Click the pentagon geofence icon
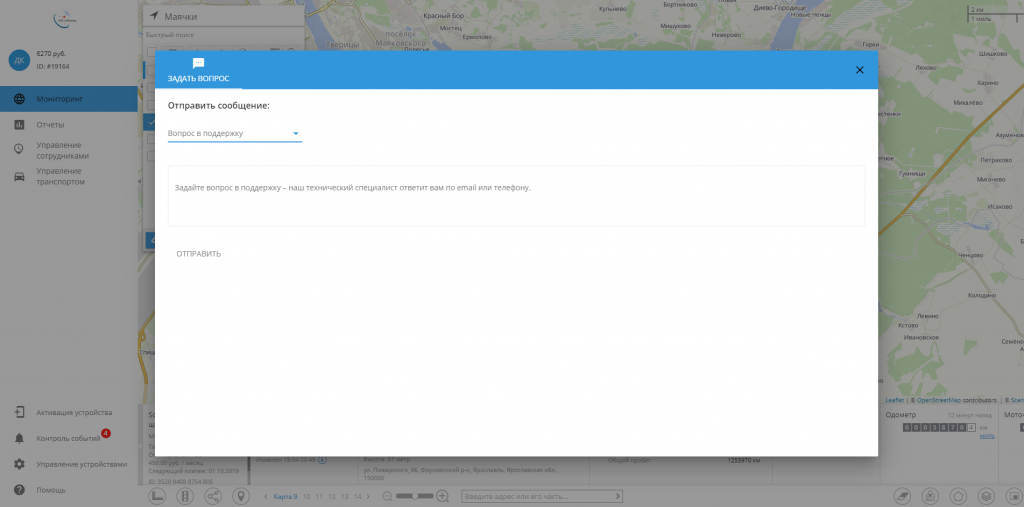Image resolution: width=1024 pixels, height=507 pixels. click(959, 497)
